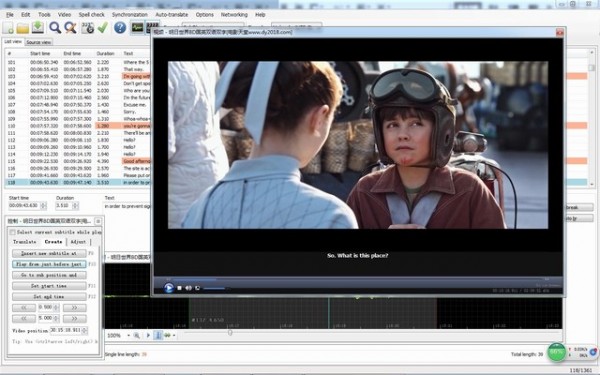Check Select current subtitle while playing
600x375 pixels.
[x=12, y=232]
